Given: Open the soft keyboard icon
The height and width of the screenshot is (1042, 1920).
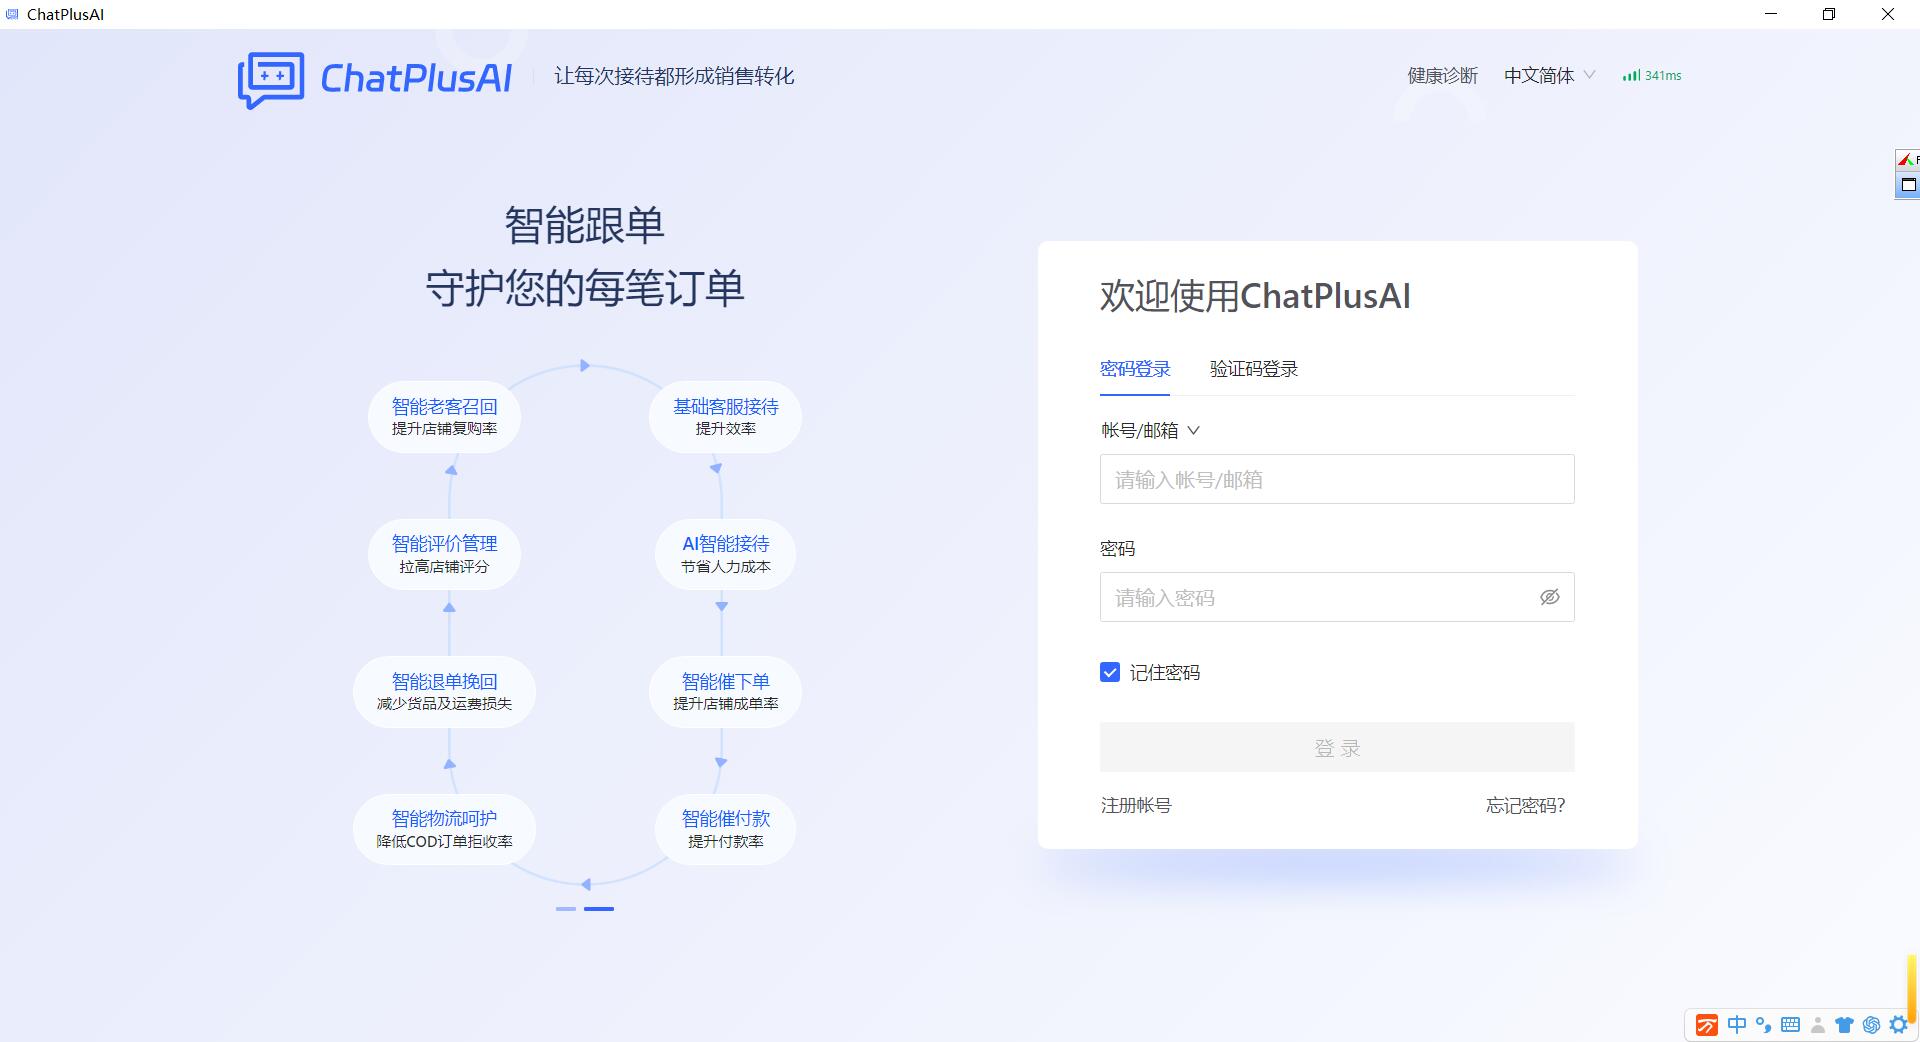Looking at the screenshot, I should [1791, 1025].
